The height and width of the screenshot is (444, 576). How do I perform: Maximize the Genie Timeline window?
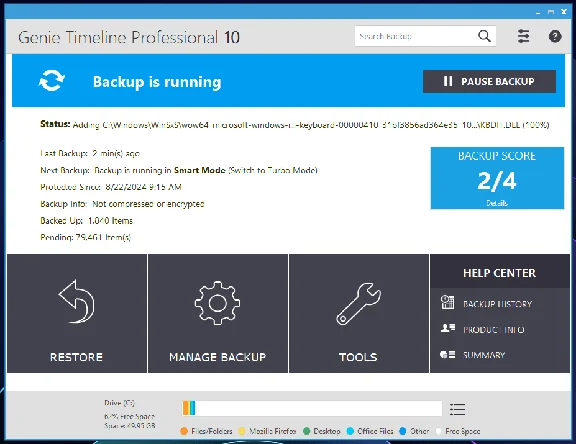(x=551, y=12)
